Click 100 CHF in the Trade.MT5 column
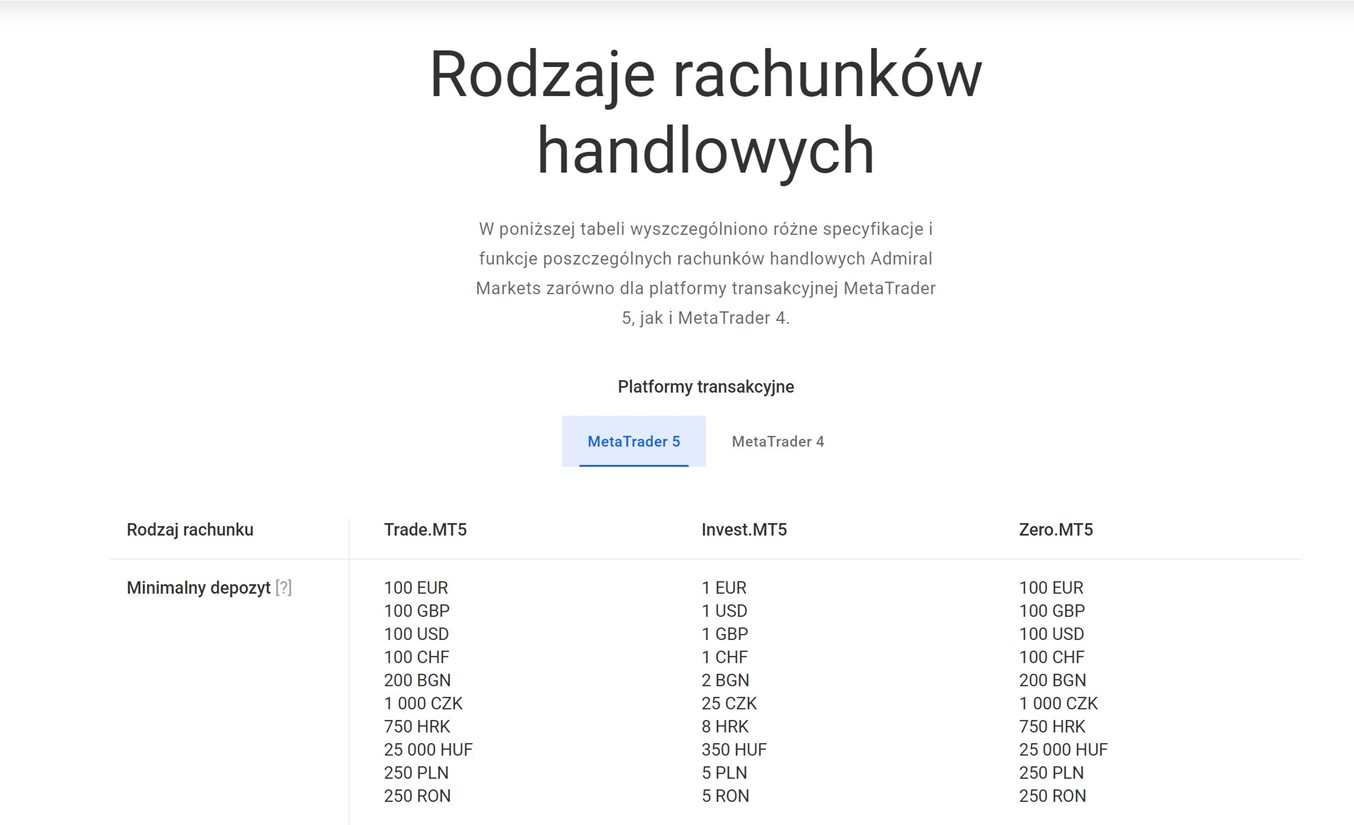 point(417,657)
